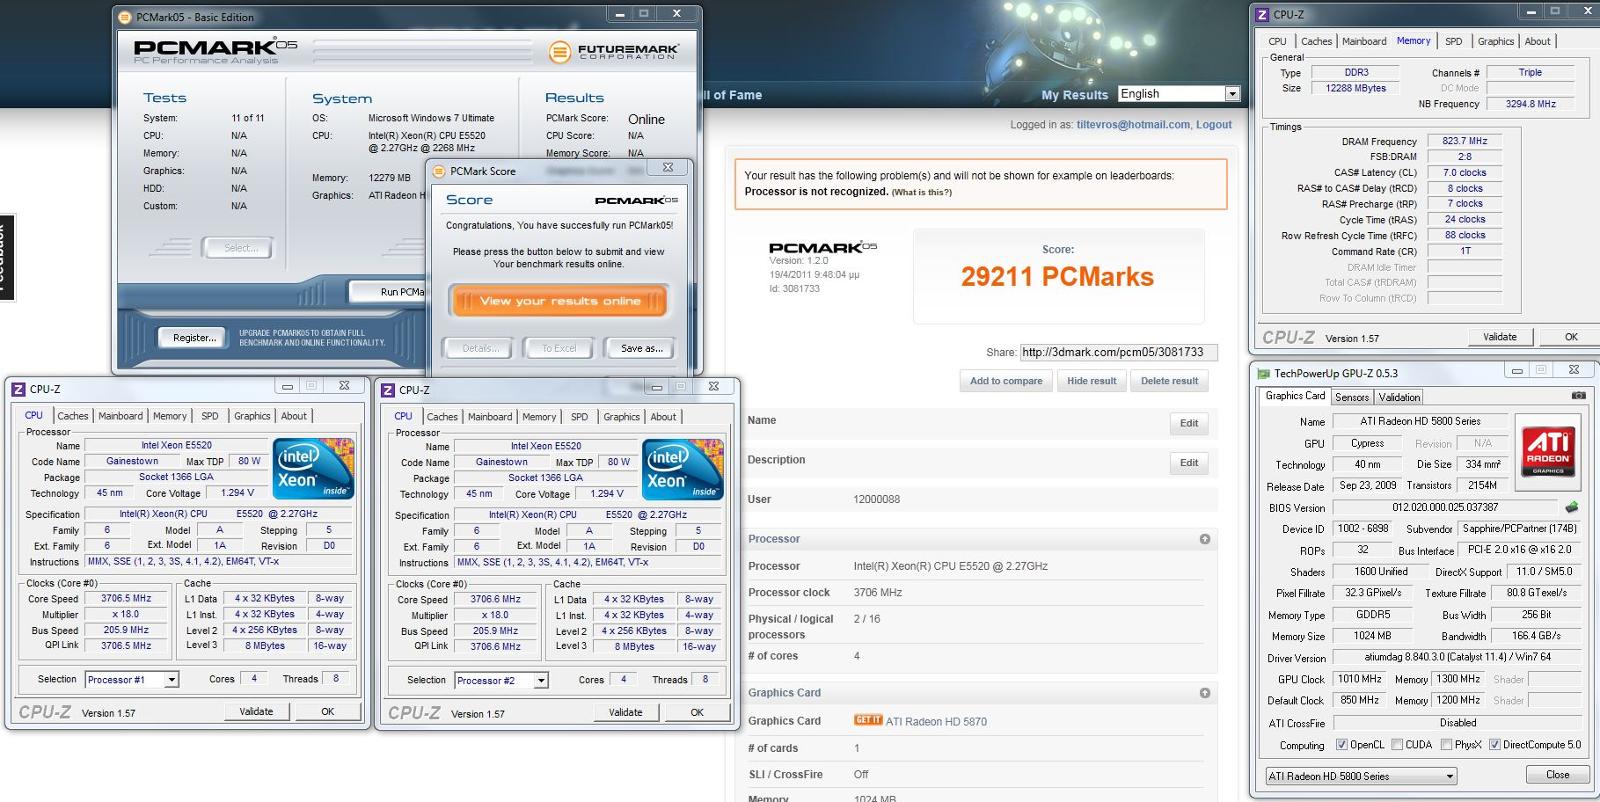The height and width of the screenshot is (802, 1600).
Task: Click the GPU Clock '1010 MHz' value
Action: coord(1359,679)
